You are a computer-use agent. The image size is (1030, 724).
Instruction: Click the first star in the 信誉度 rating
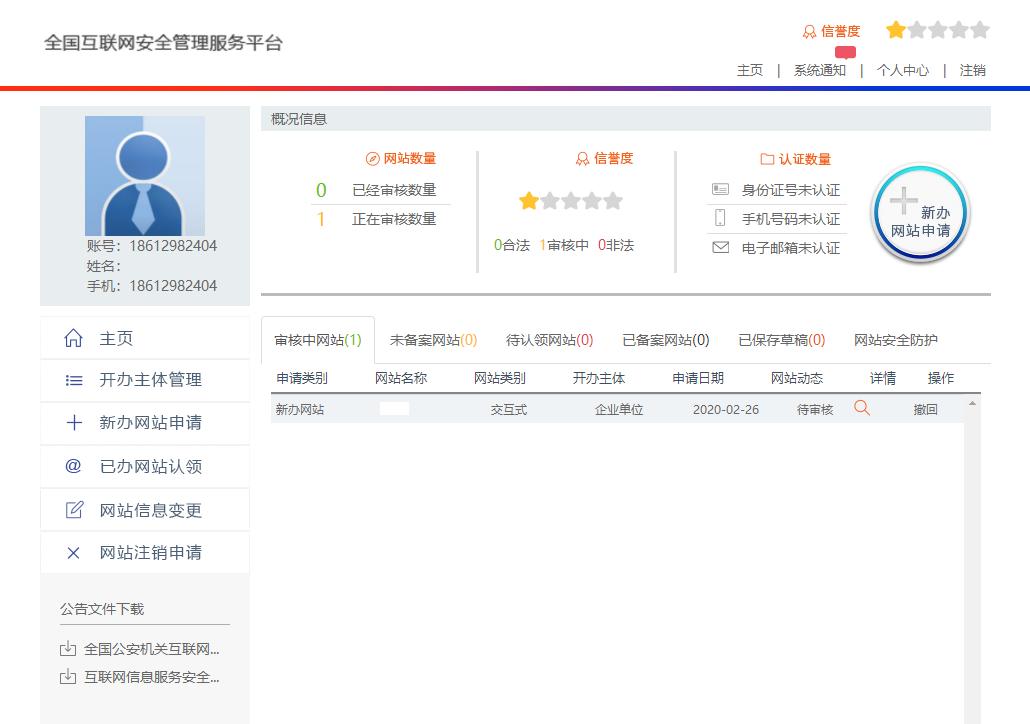pyautogui.click(x=529, y=200)
